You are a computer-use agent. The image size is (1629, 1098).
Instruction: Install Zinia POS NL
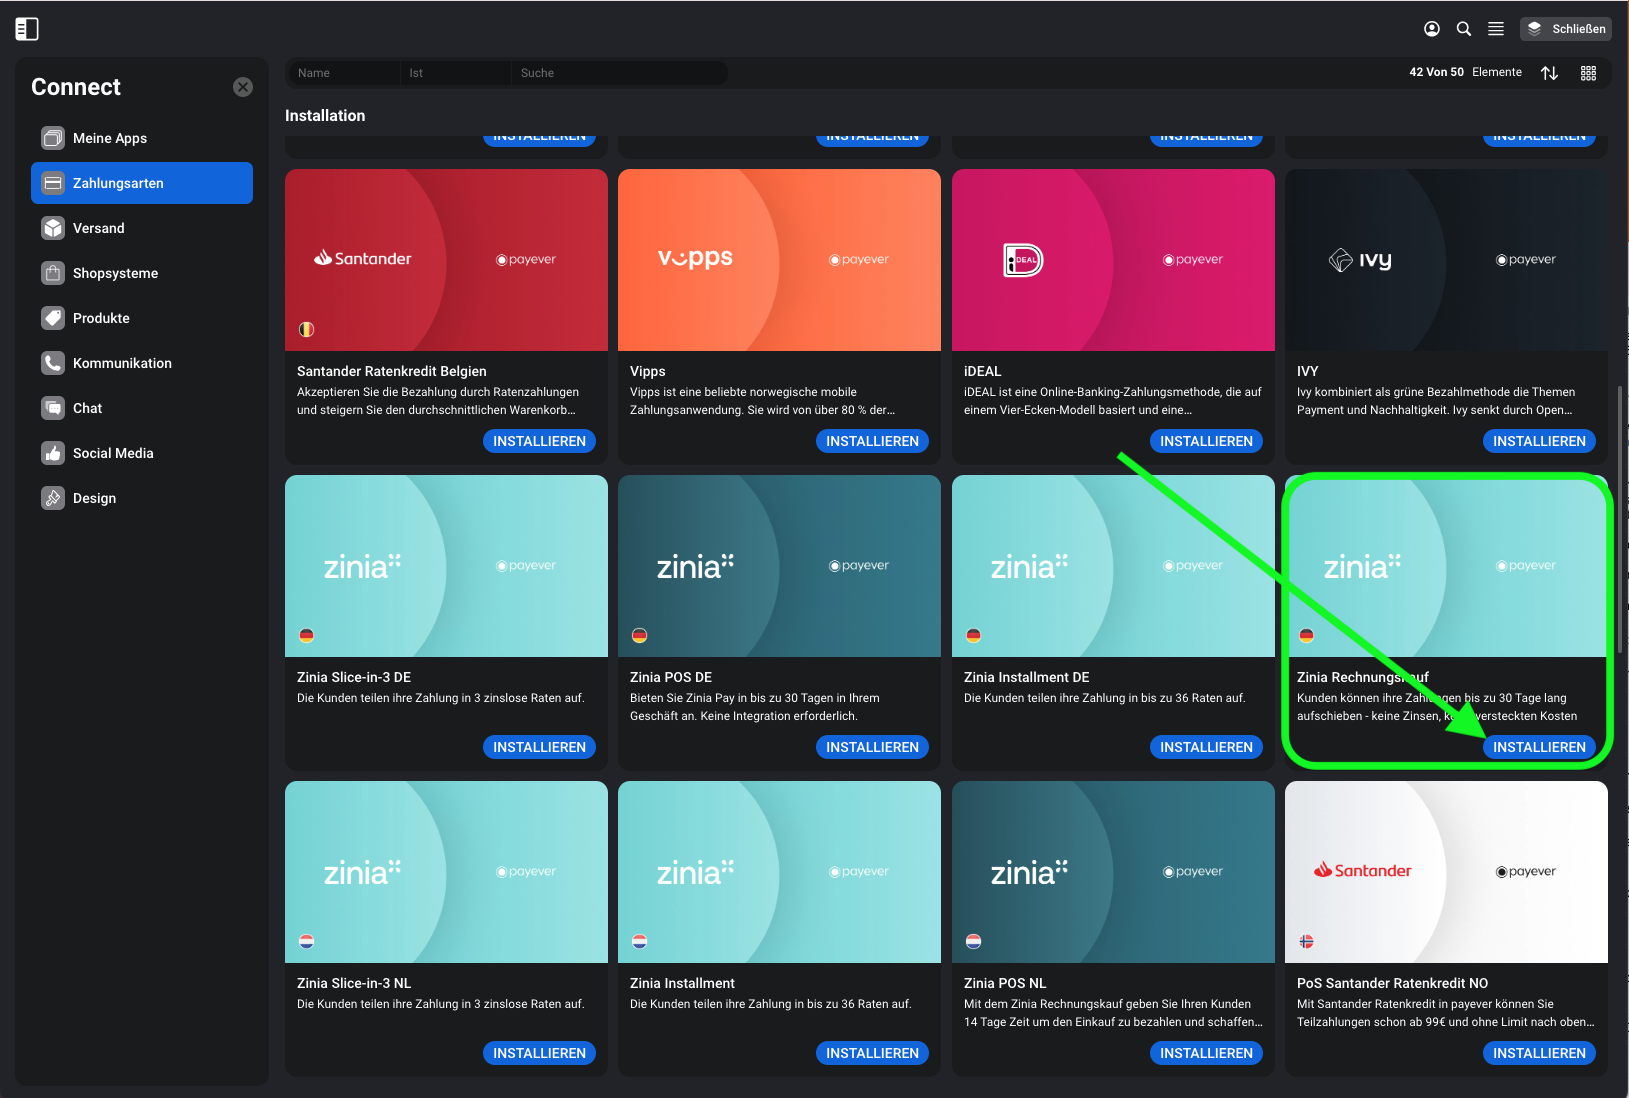(1206, 1053)
